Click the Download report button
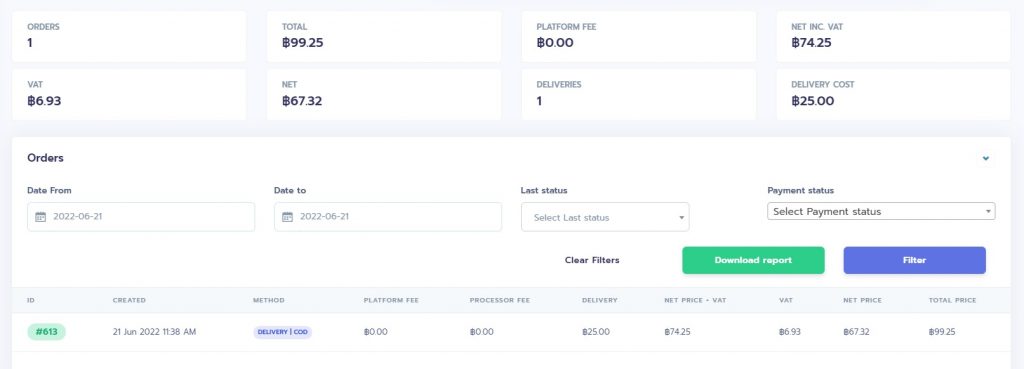 pyautogui.click(x=753, y=260)
